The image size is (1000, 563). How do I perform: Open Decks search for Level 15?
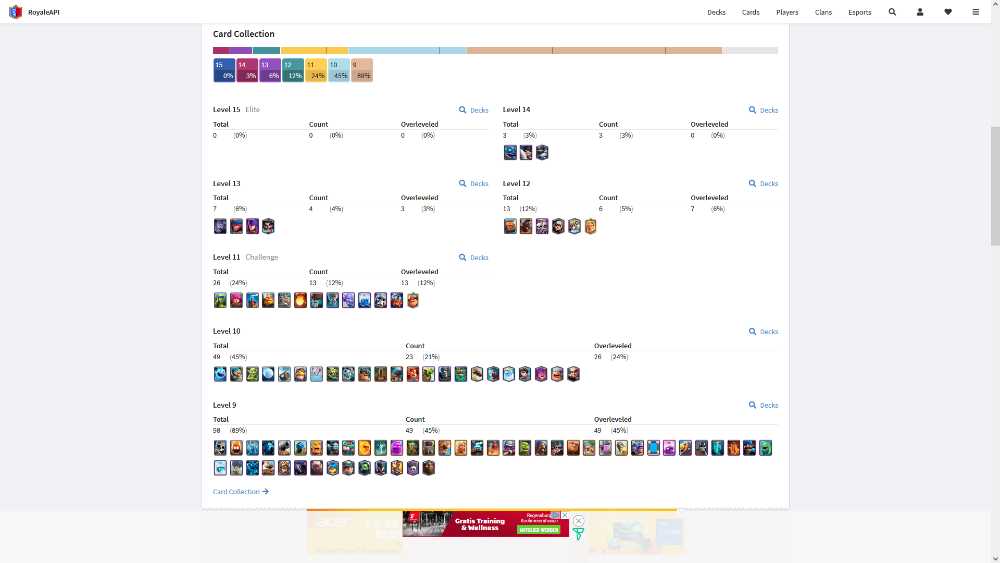pos(473,110)
